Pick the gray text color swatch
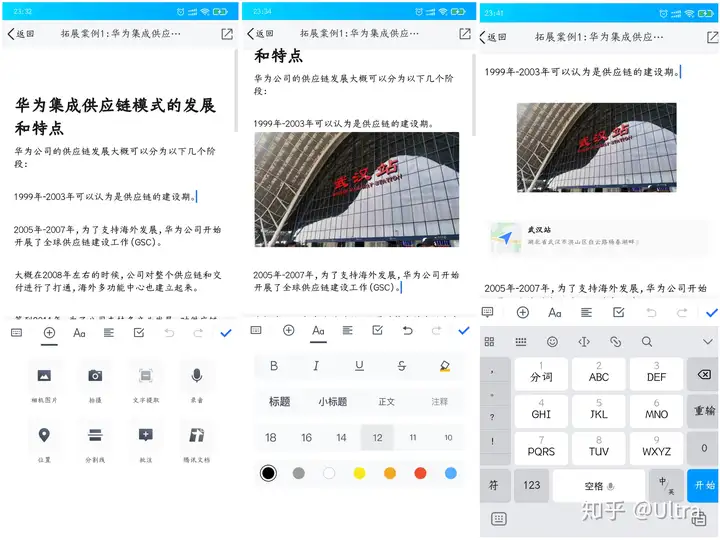720x540 pixels. (x=298, y=473)
